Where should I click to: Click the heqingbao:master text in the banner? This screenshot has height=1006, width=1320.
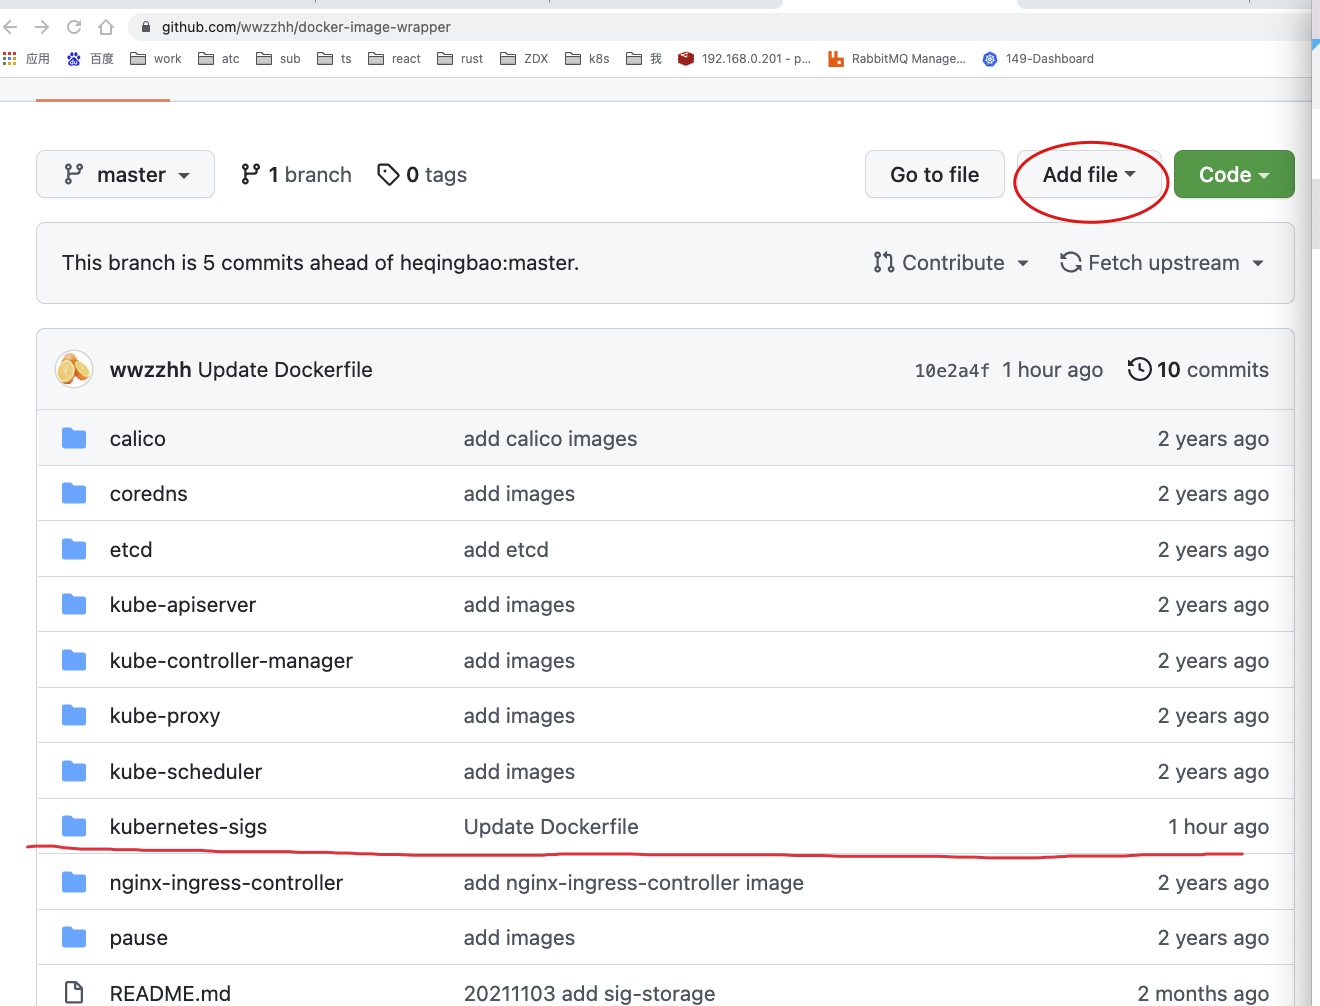point(487,262)
